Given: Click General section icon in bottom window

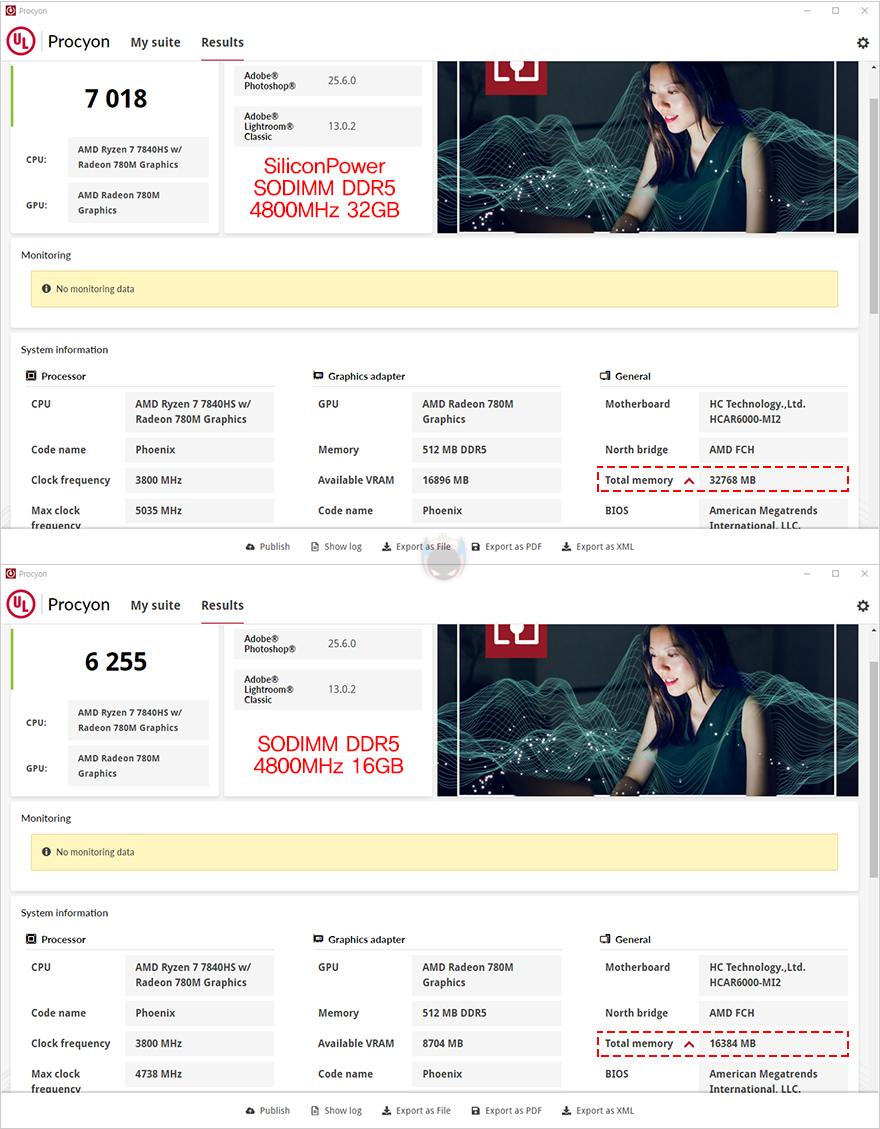Looking at the screenshot, I should click(605, 939).
